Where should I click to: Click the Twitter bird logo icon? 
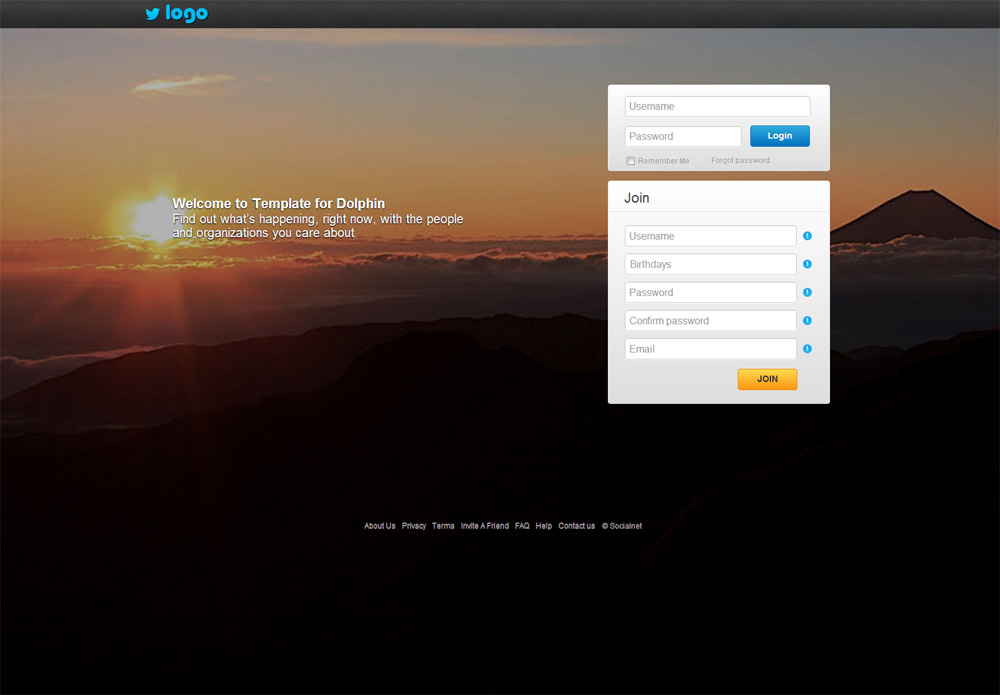tap(152, 13)
